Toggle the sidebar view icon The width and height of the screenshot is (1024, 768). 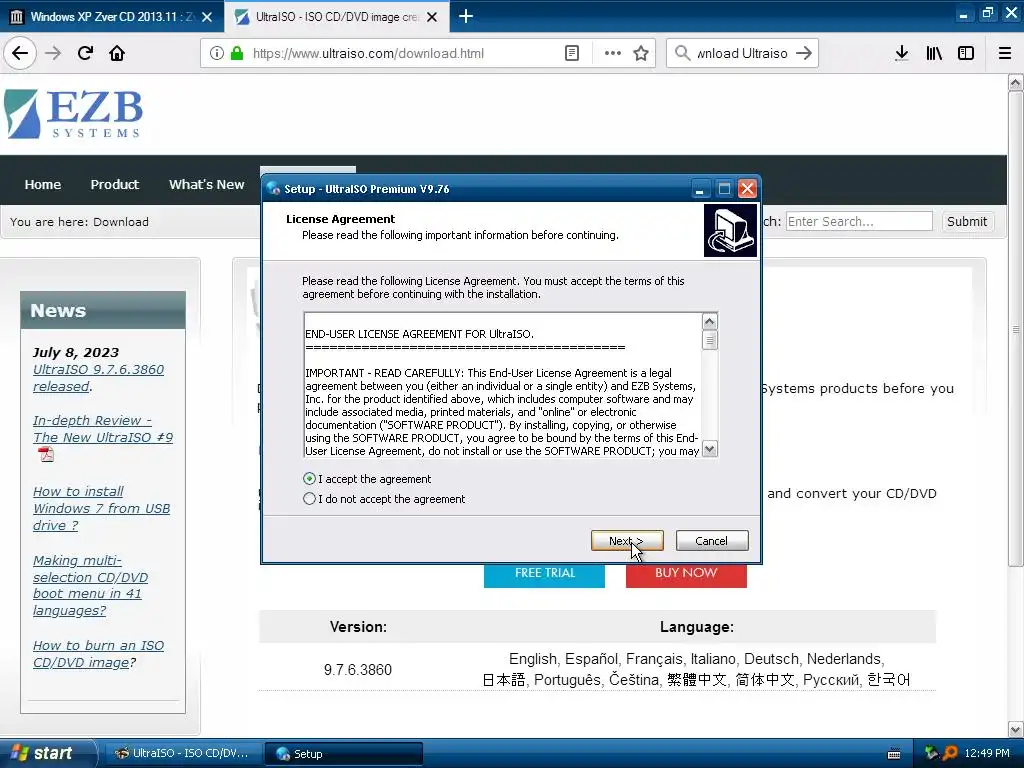tap(966, 53)
